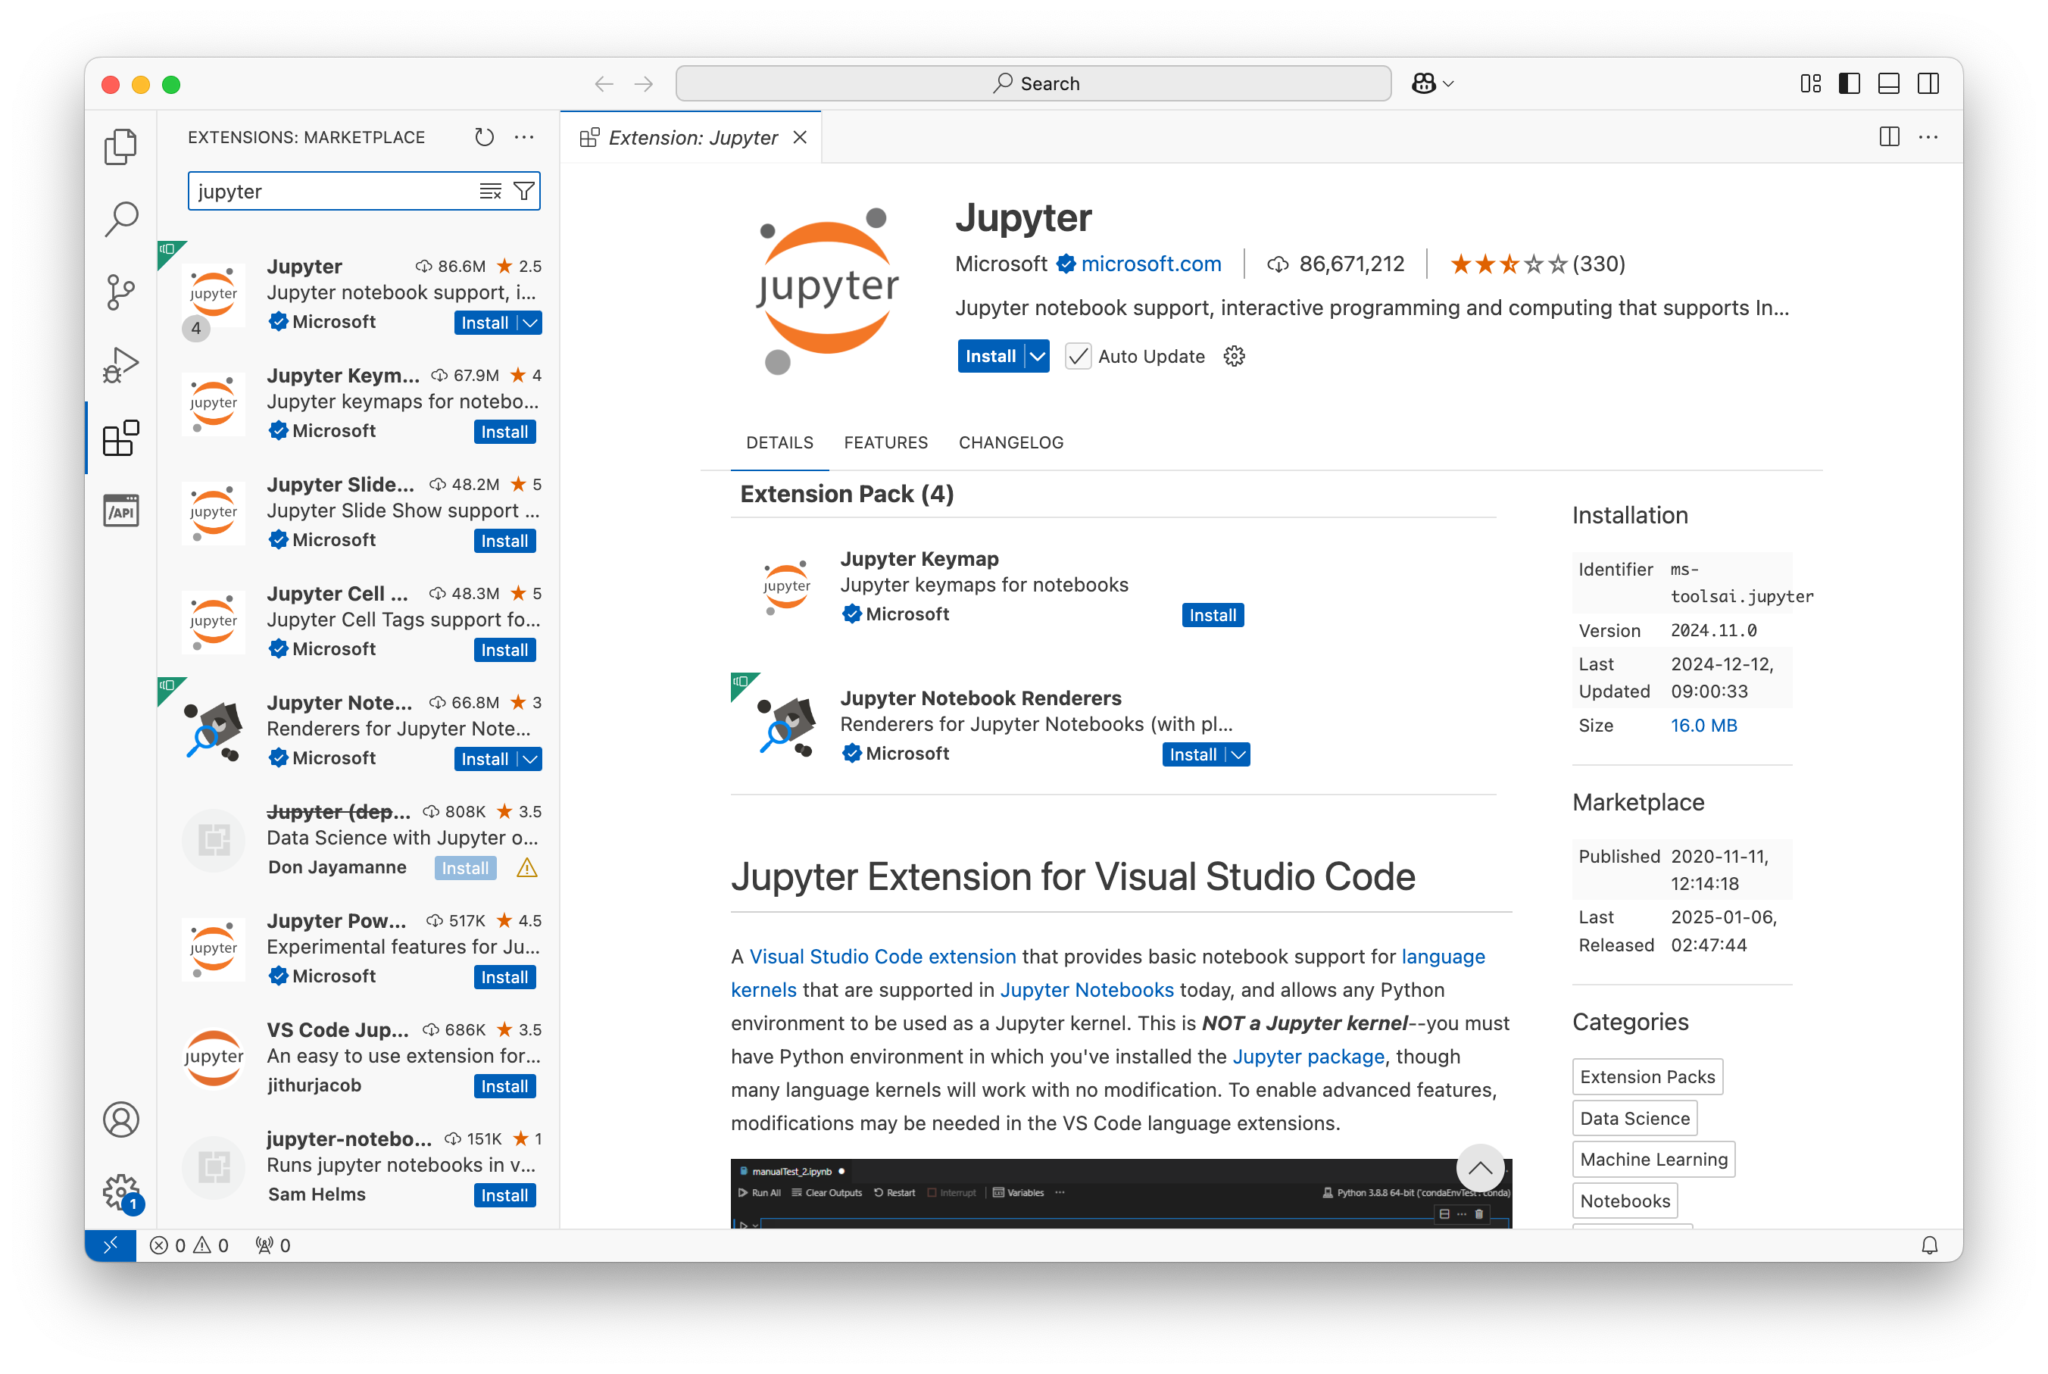The width and height of the screenshot is (2048, 1374).
Task: Refresh the extensions list
Action: pyautogui.click(x=484, y=137)
